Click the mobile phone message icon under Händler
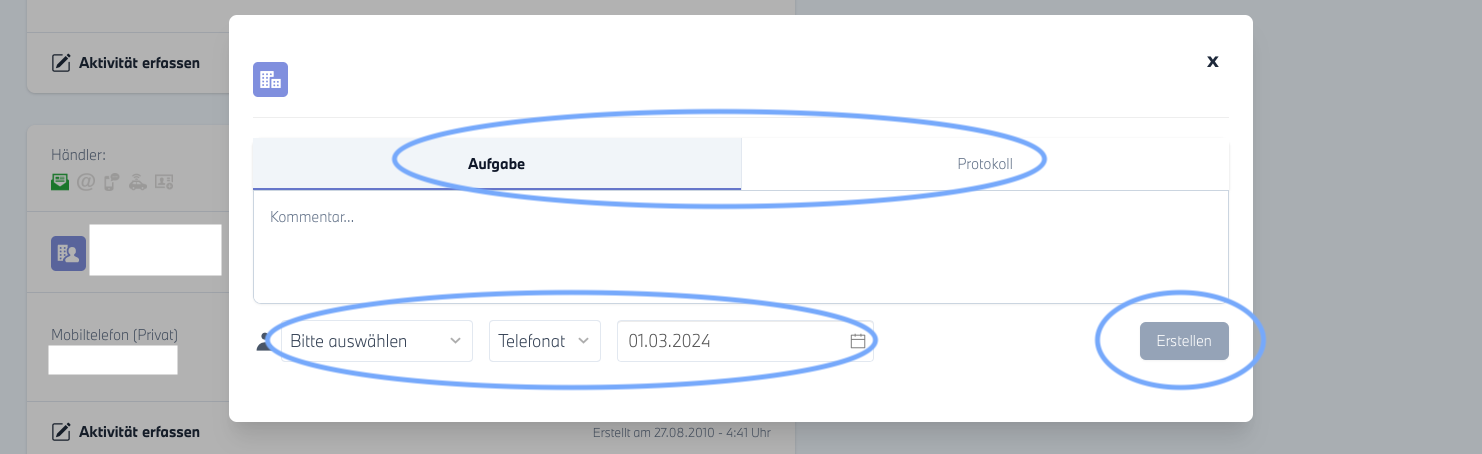 coord(112,182)
